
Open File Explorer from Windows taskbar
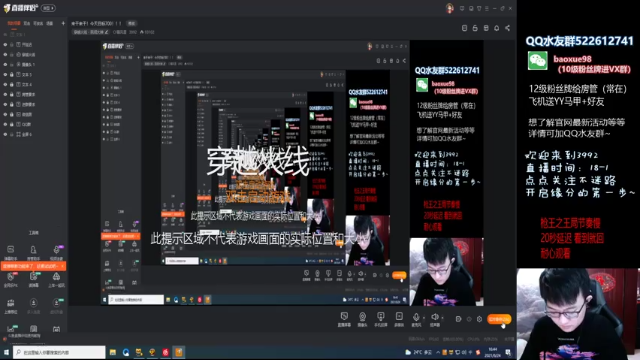click(x=113, y=352)
